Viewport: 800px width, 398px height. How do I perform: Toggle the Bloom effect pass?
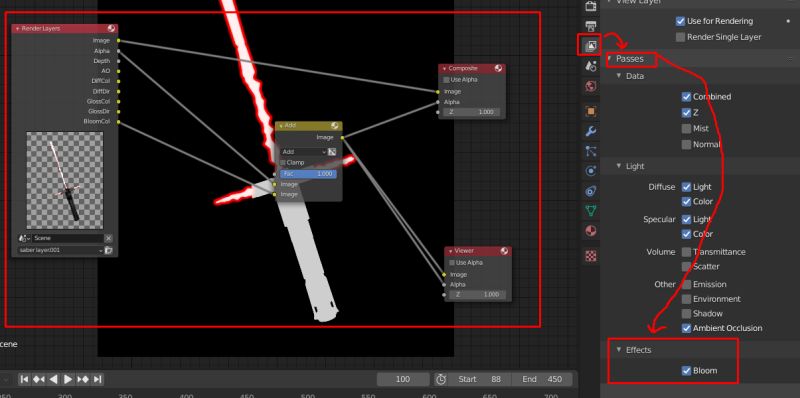686,370
